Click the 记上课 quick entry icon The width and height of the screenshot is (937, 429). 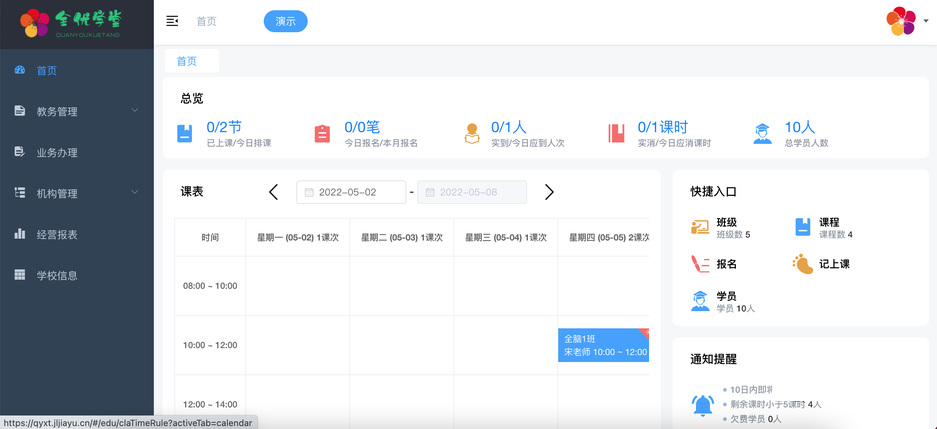click(x=802, y=264)
